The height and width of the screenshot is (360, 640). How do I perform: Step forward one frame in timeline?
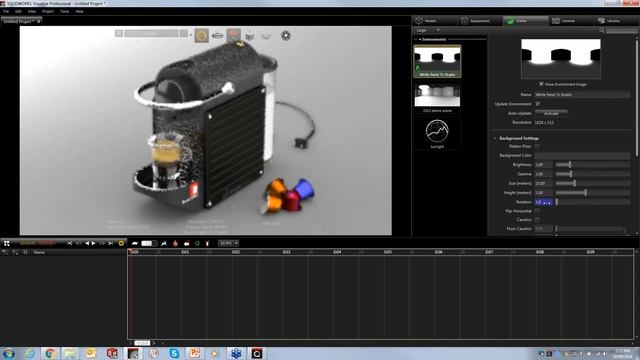[x=102, y=243]
